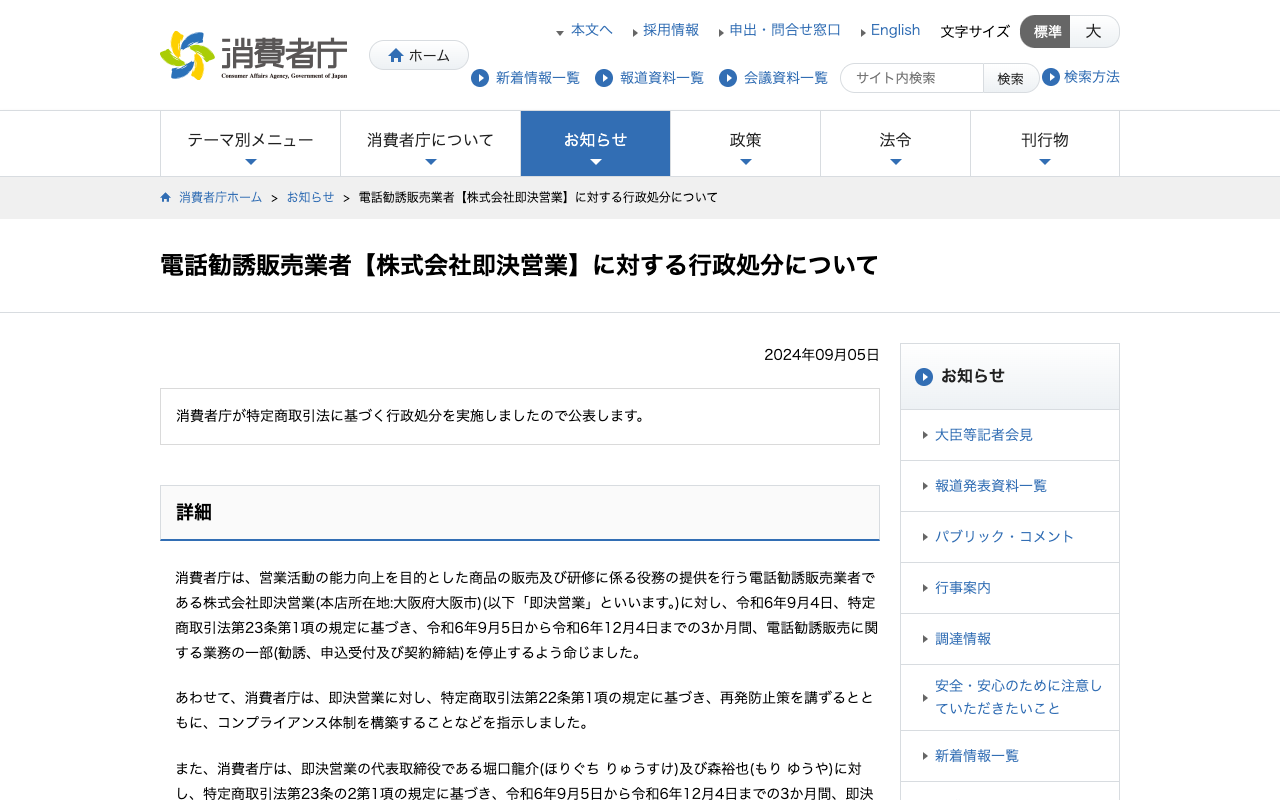This screenshot has height=800, width=1280.
Task: Open 会議資料一覧 link
Action: pos(785,78)
